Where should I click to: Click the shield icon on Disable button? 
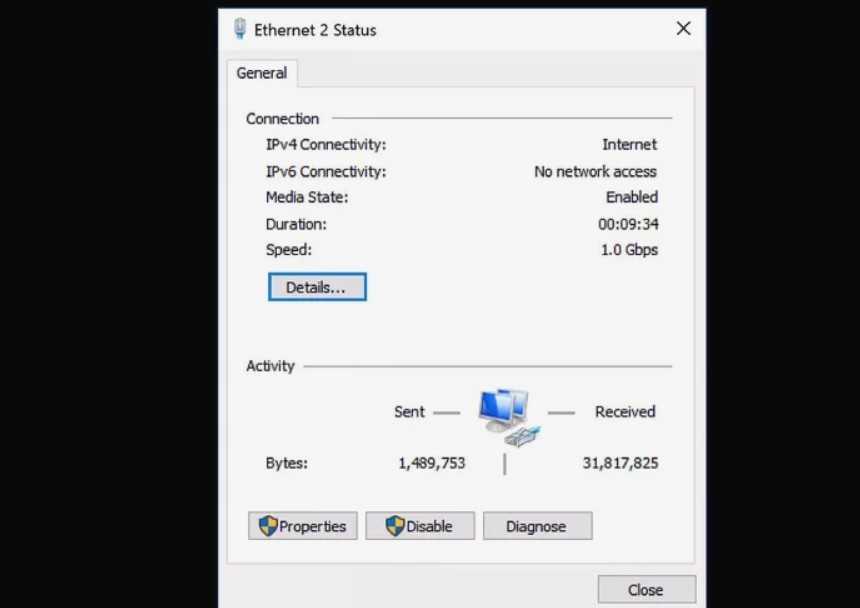point(395,526)
